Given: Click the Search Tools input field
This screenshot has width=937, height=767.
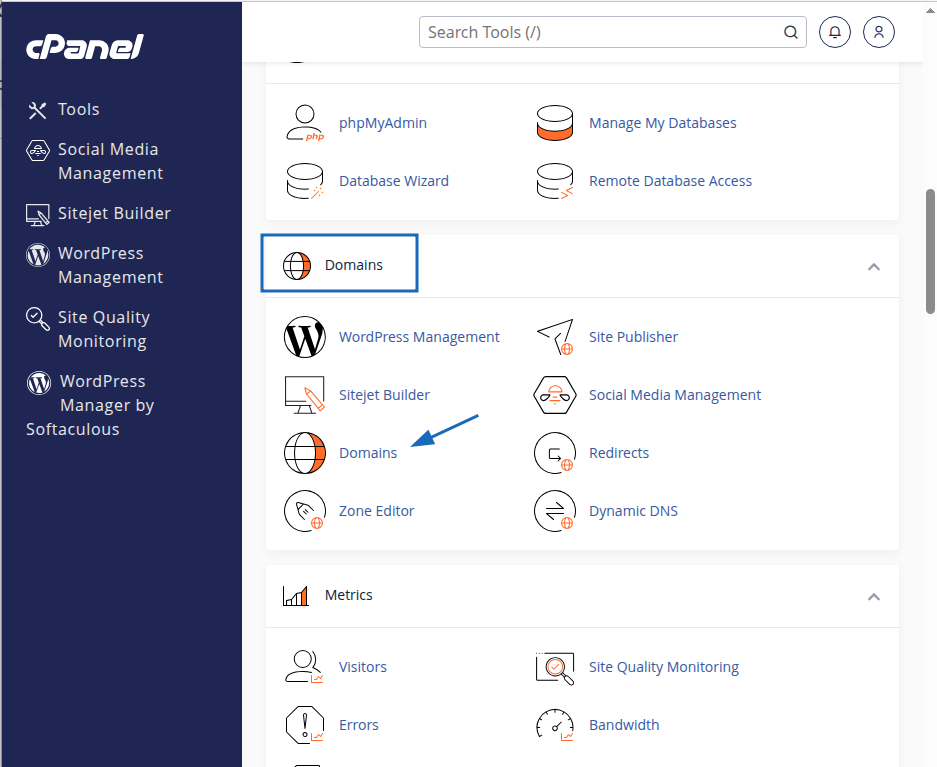Looking at the screenshot, I should click(600, 32).
